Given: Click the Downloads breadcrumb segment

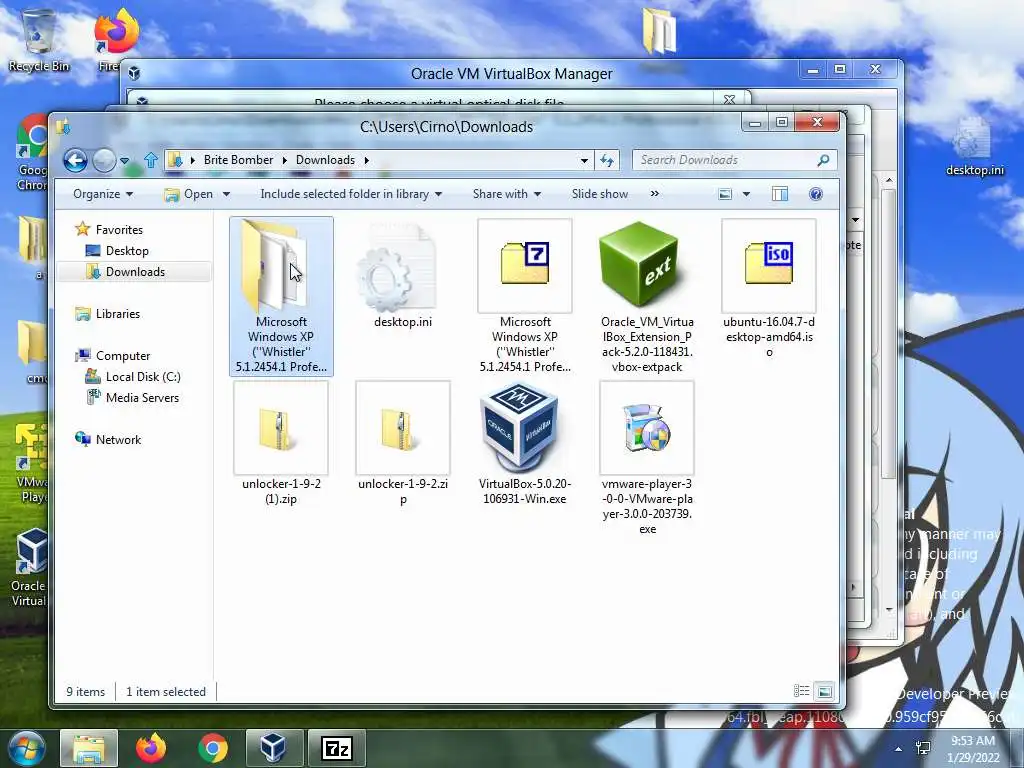Looking at the screenshot, I should 325,160.
